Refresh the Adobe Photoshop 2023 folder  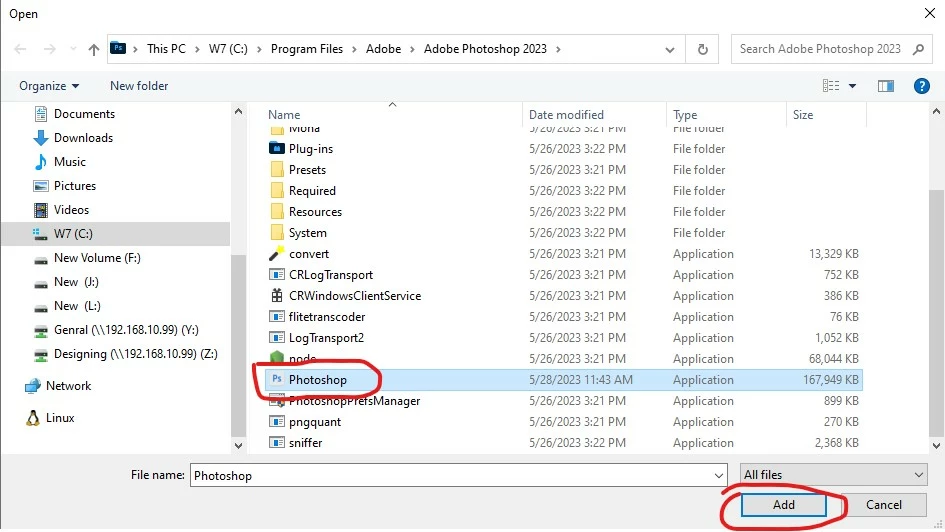(702, 49)
